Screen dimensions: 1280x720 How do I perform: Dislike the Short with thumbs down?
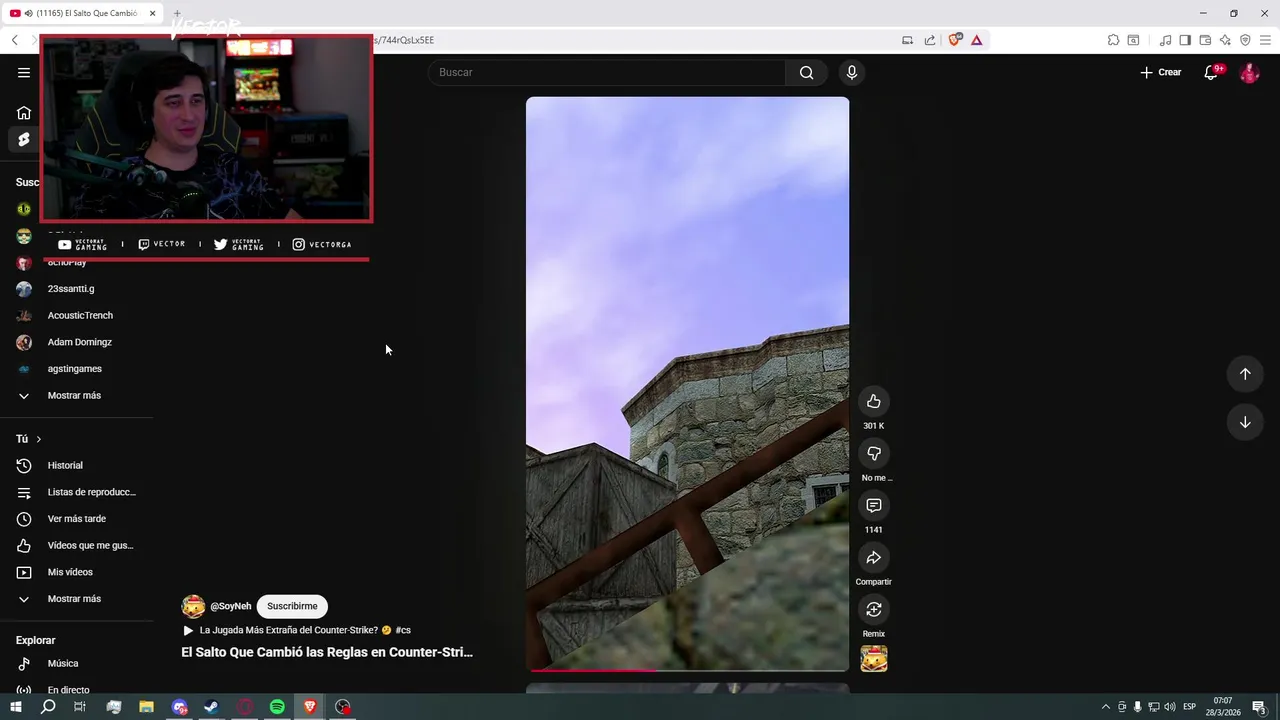pos(874,453)
